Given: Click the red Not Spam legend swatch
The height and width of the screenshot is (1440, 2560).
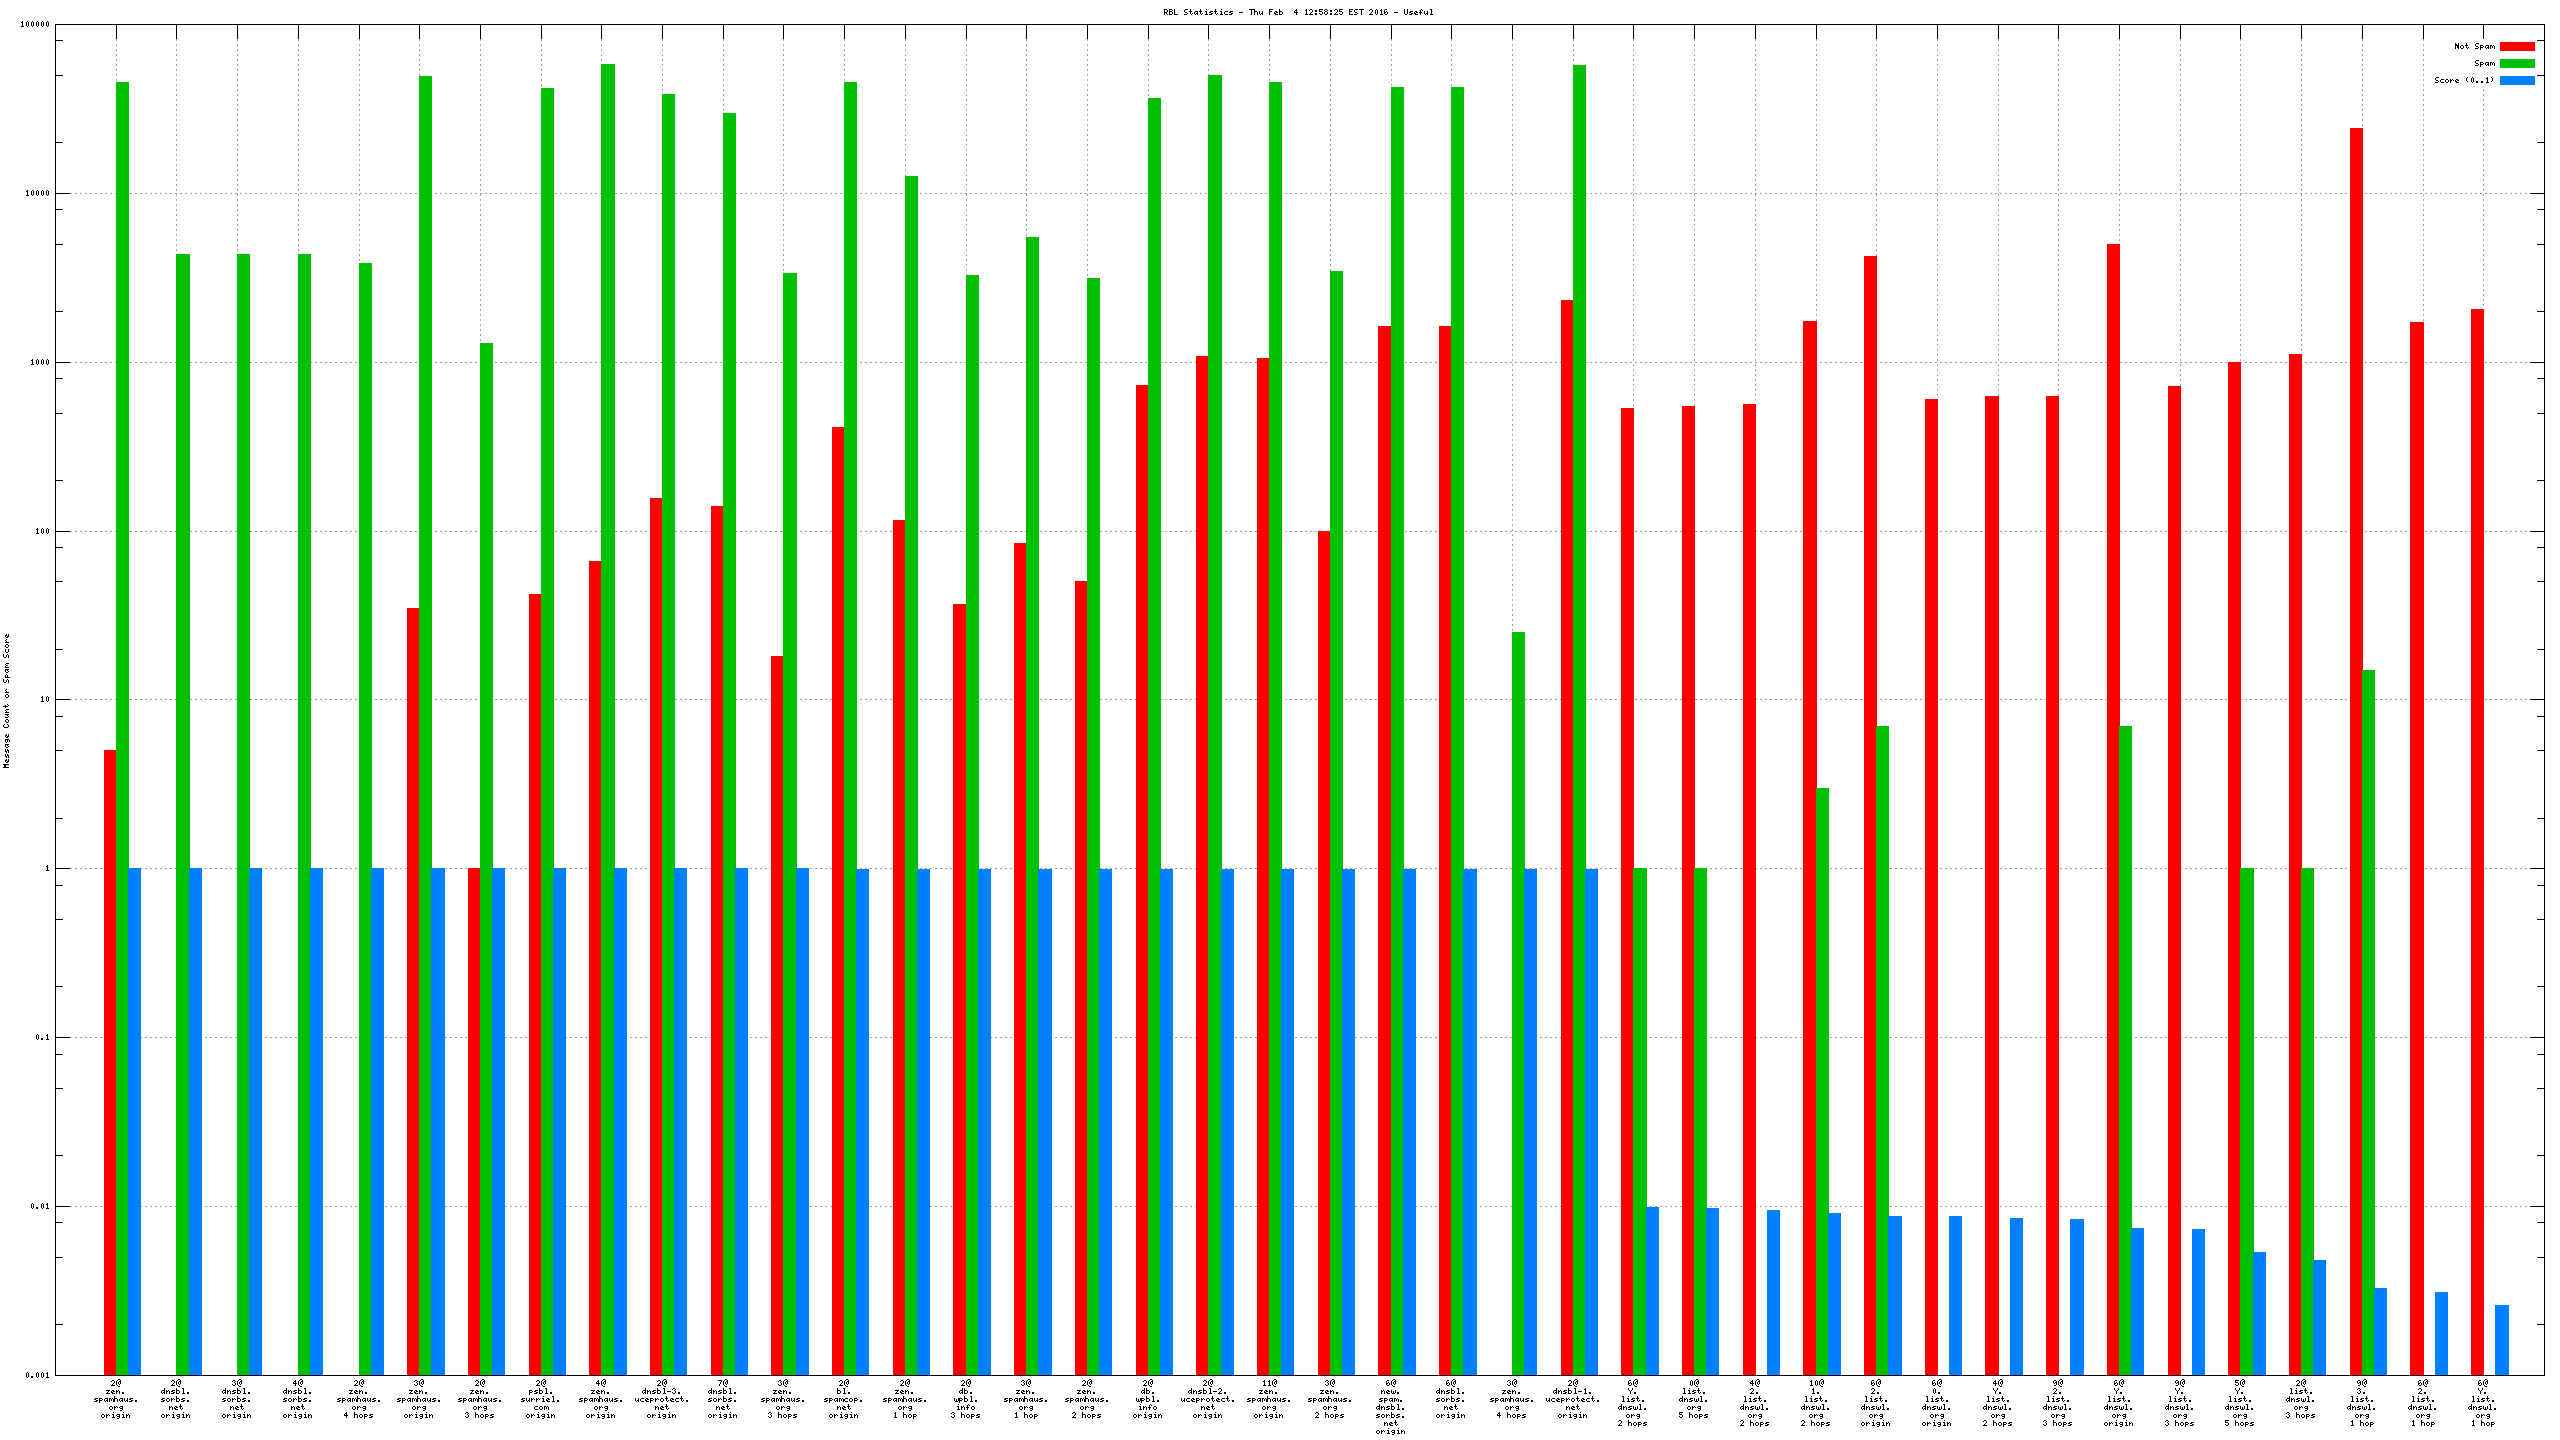Looking at the screenshot, I should point(2516,46).
